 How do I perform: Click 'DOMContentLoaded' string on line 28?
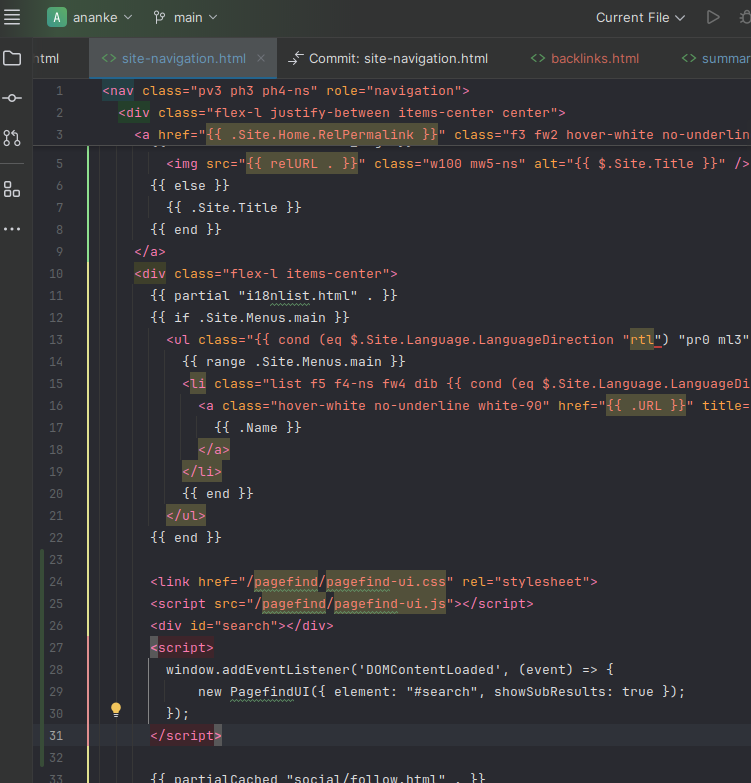(x=429, y=670)
